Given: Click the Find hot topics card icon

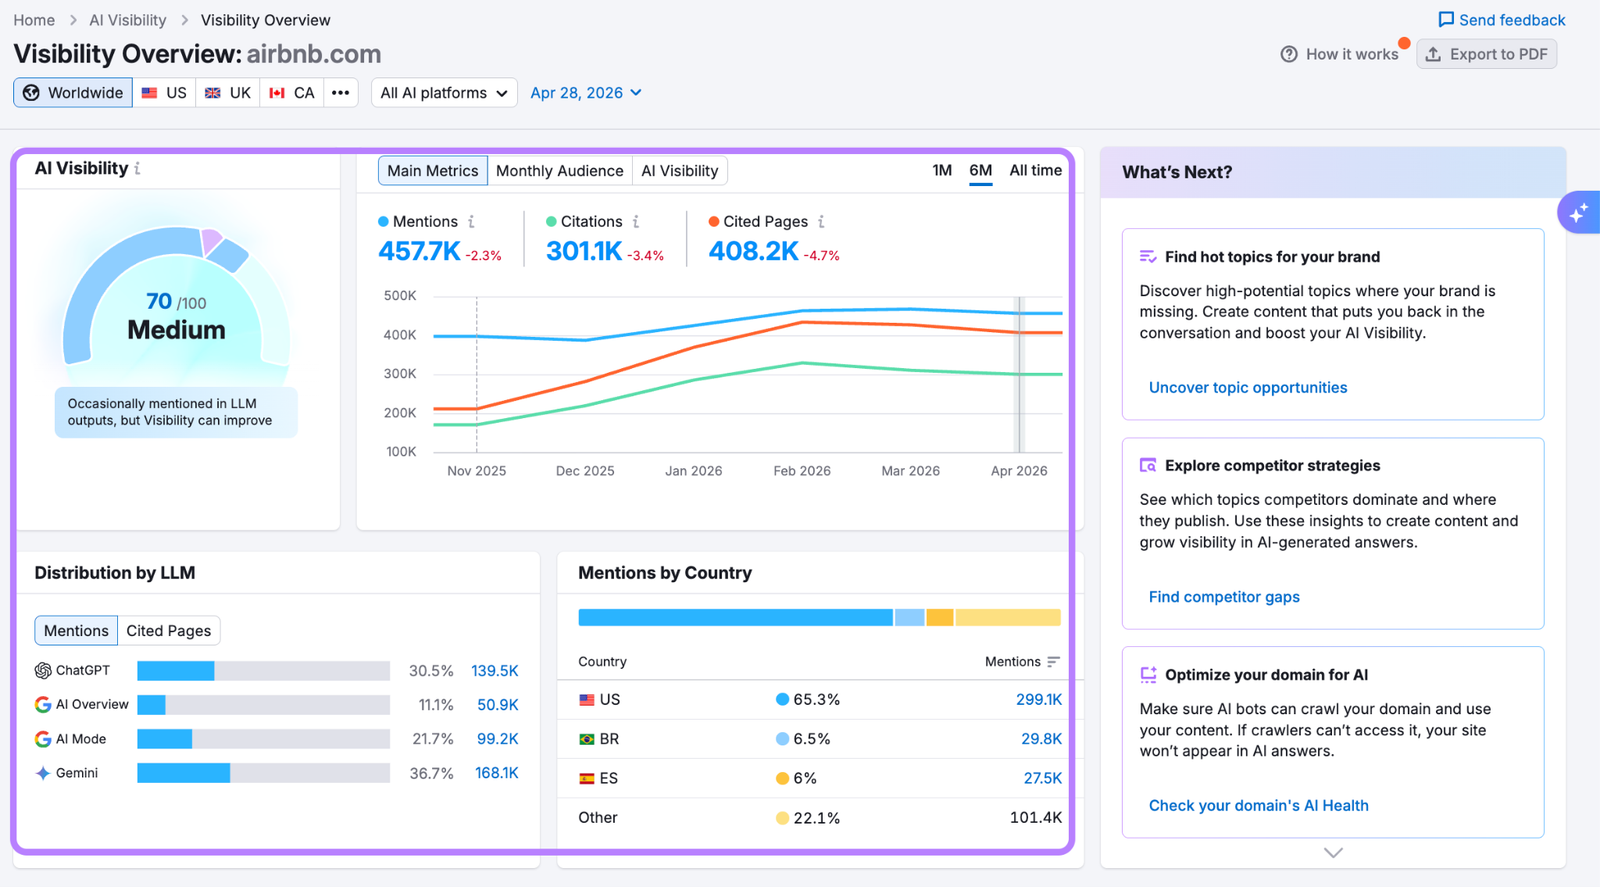Looking at the screenshot, I should tap(1148, 257).
